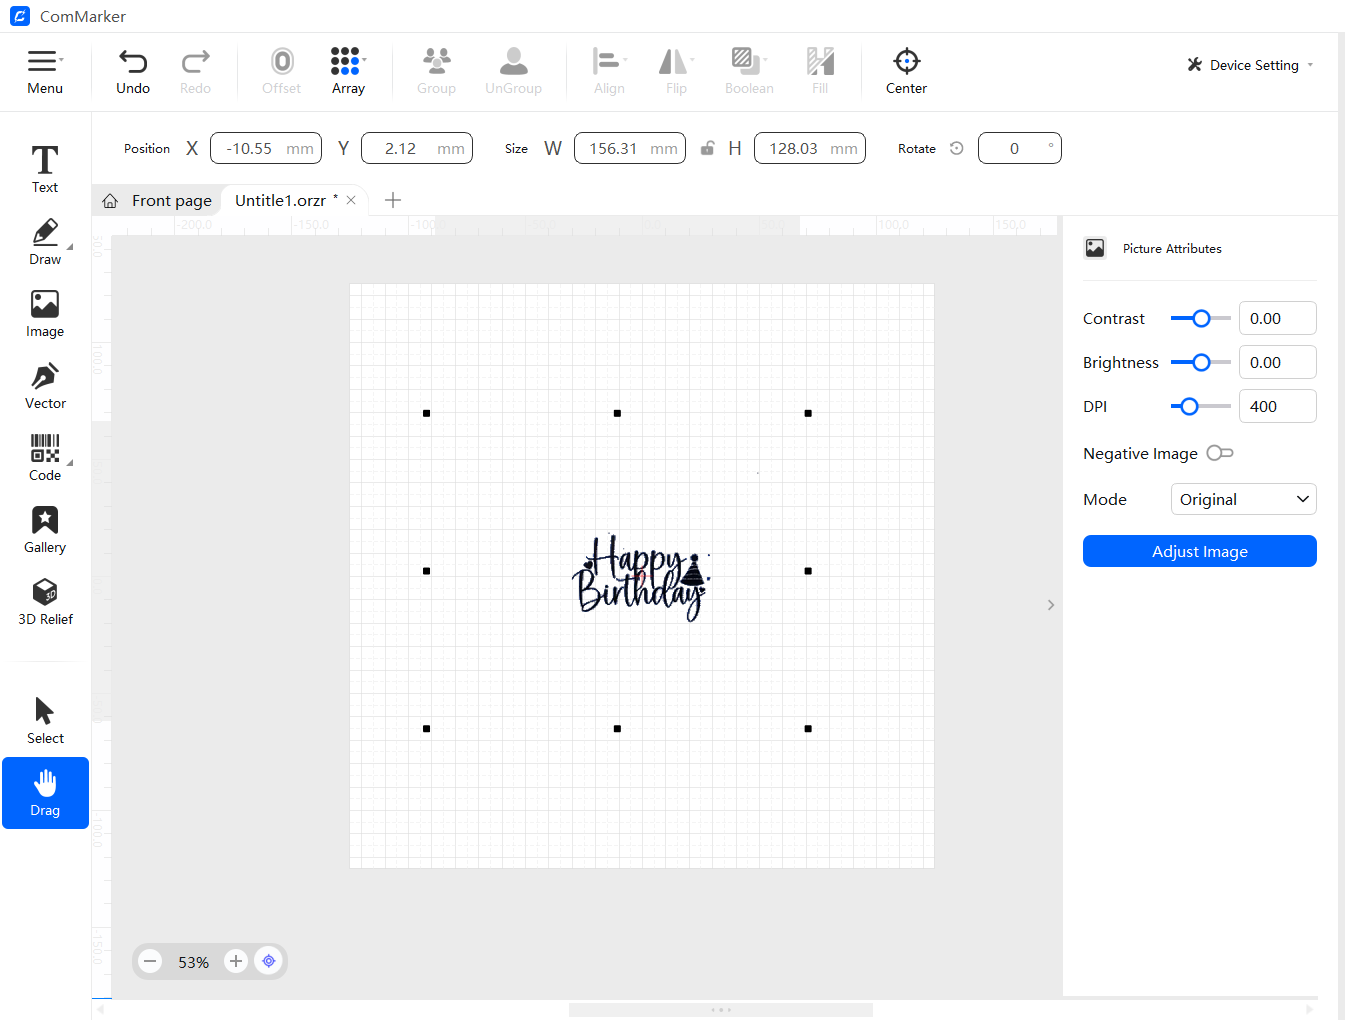Open the Vector tool
The image size is (1345, 1020).
pos(44,383)
